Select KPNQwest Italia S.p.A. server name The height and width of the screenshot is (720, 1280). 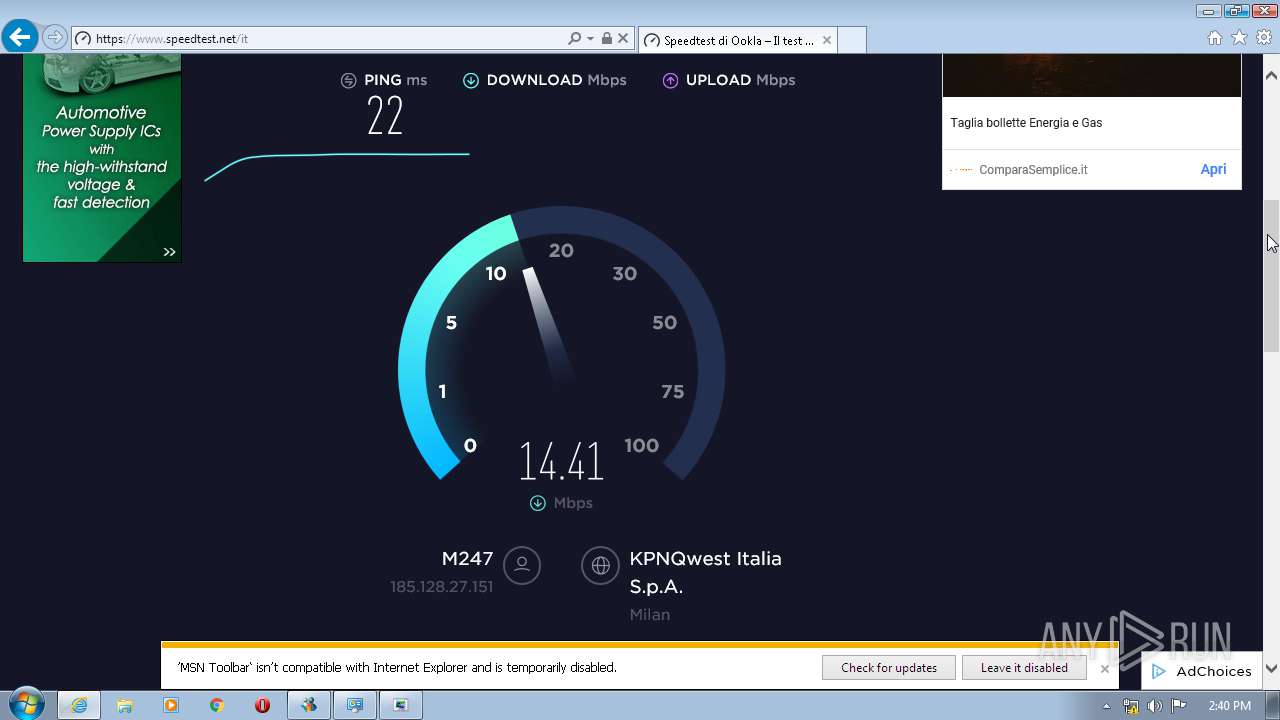point(705,572)
